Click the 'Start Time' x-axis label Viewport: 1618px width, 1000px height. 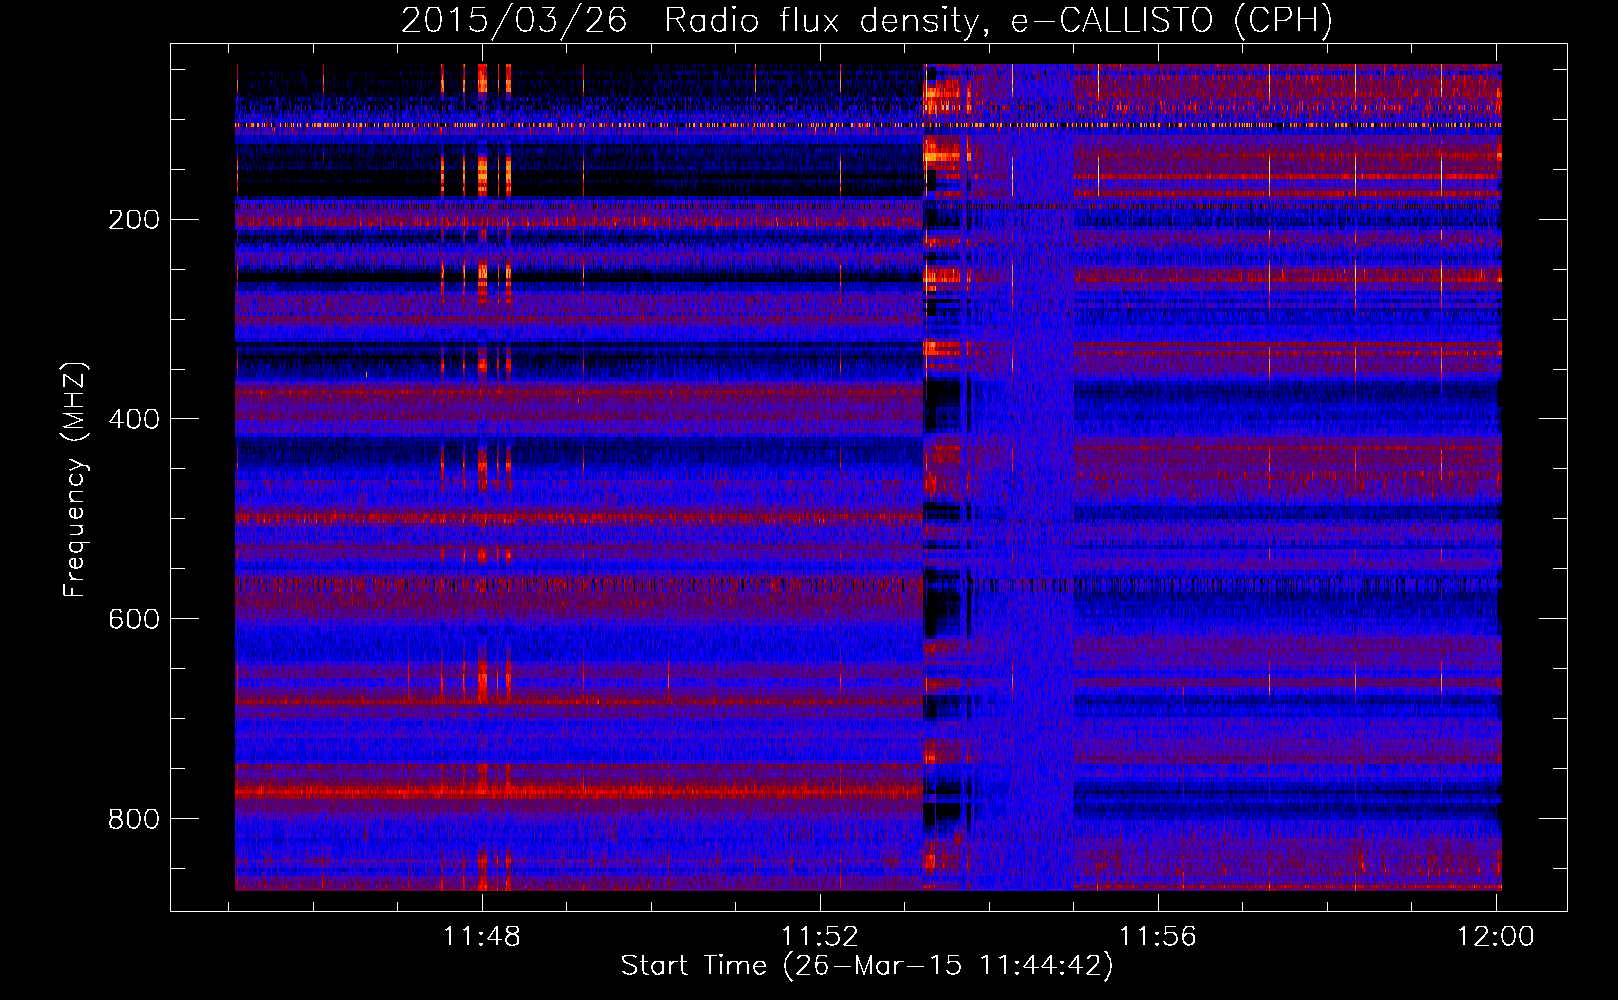867,966
